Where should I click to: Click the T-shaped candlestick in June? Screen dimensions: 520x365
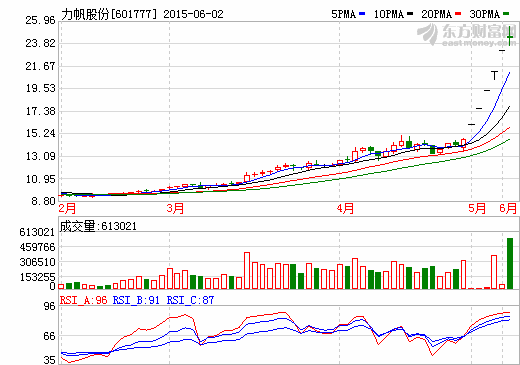[494, 75]
